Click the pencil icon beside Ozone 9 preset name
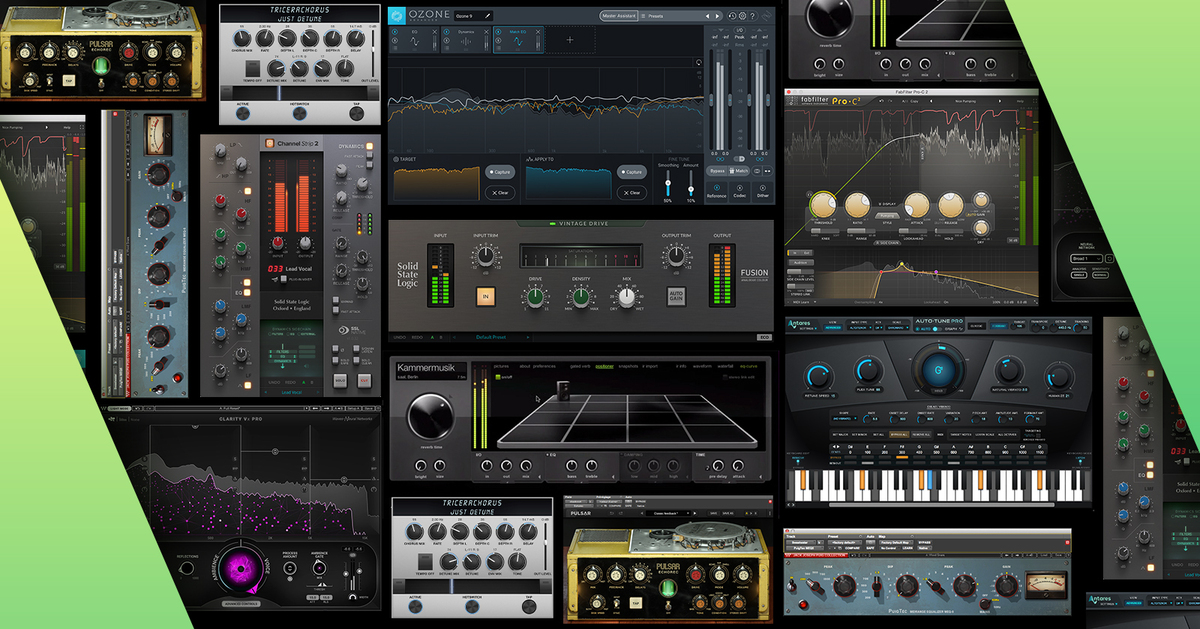1200x629 pixels. click(x=487, y=16)
